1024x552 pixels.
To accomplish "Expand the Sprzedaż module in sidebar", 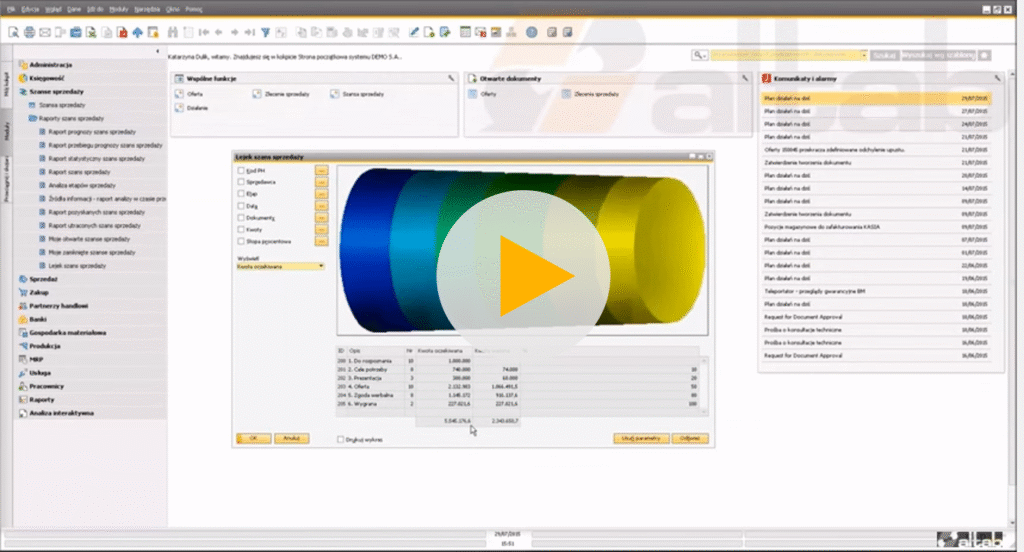I will pyautogui.click(x=43, y=279).
